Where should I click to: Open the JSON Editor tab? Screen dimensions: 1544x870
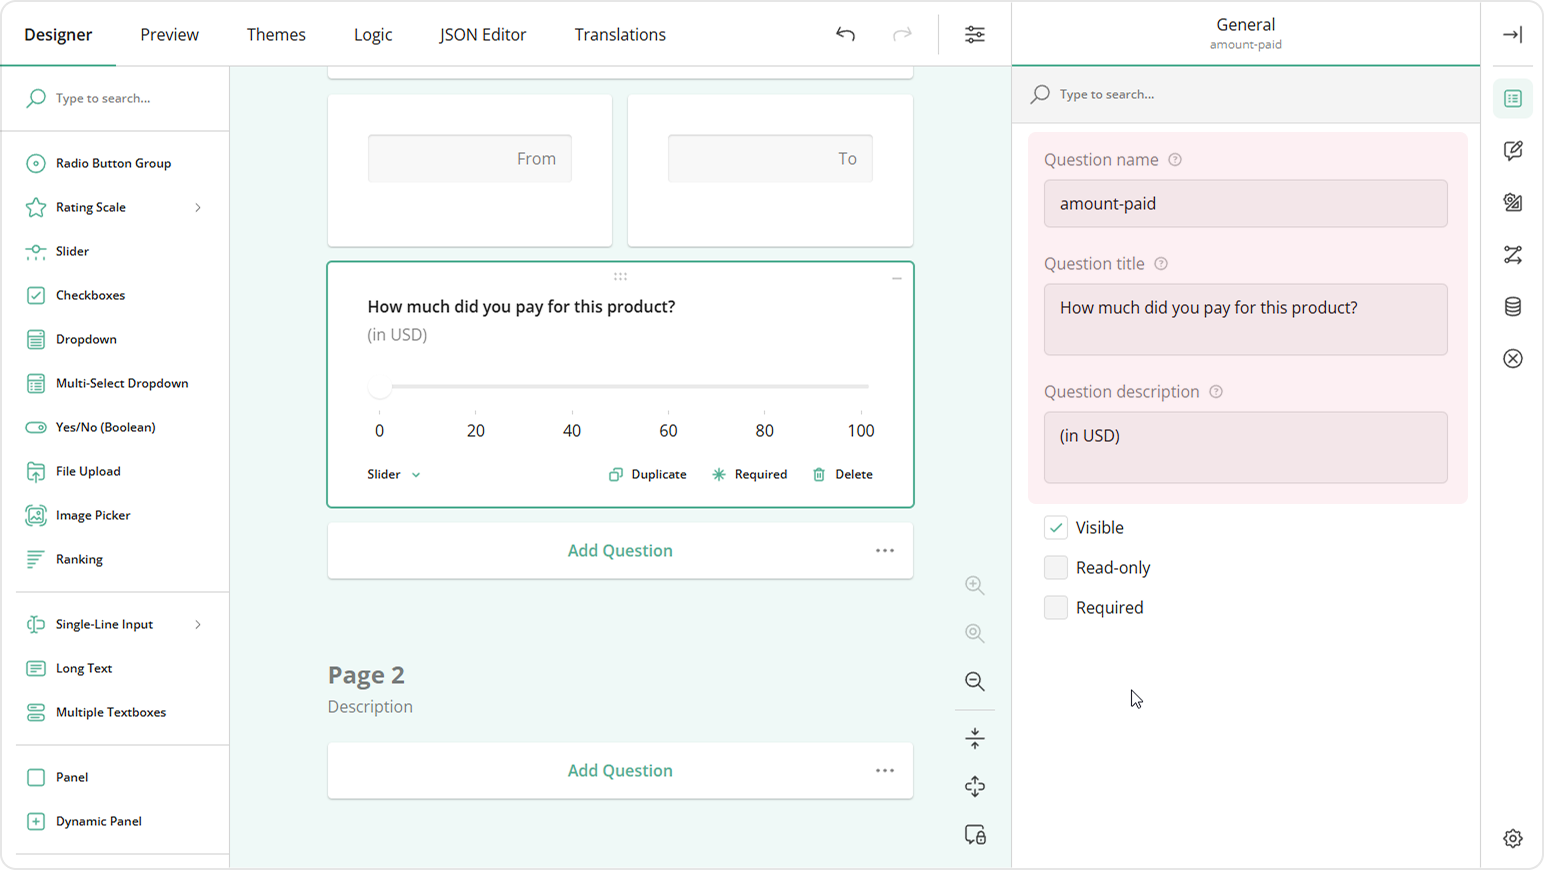coord(482,34)
